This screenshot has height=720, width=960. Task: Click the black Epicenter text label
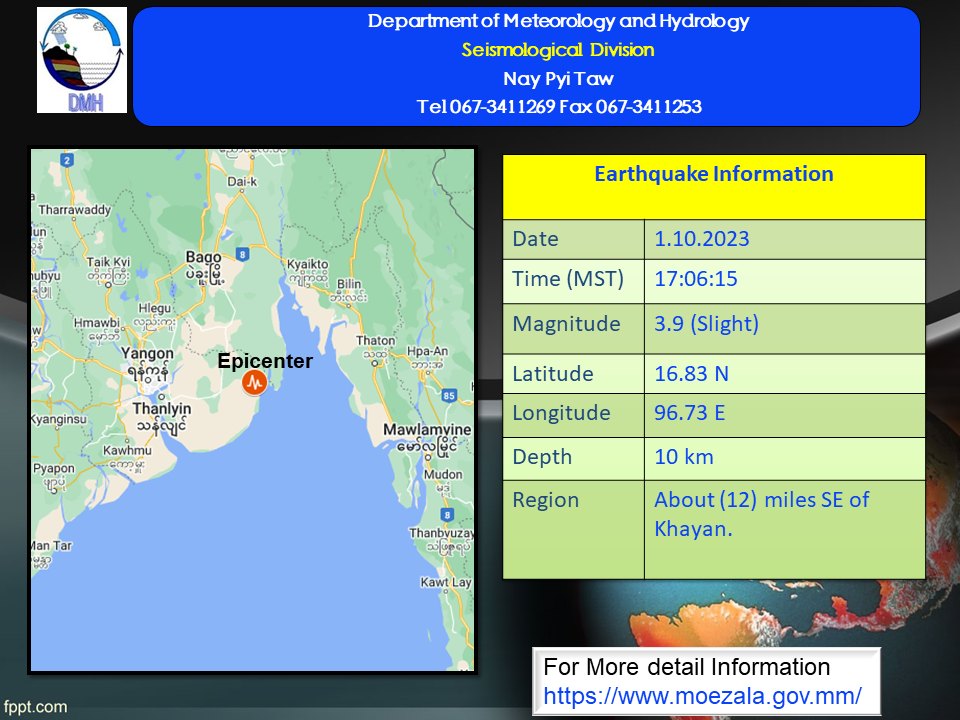pos(265,362)
